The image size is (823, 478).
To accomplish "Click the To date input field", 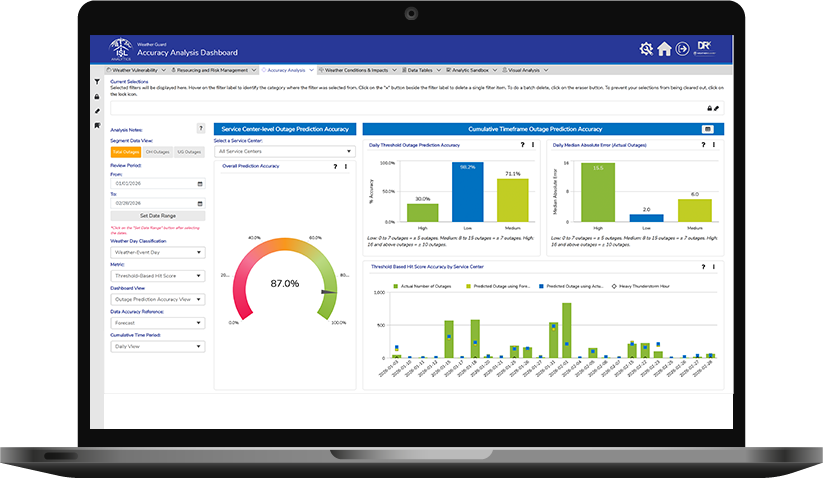I will click(x=157, y=203).
